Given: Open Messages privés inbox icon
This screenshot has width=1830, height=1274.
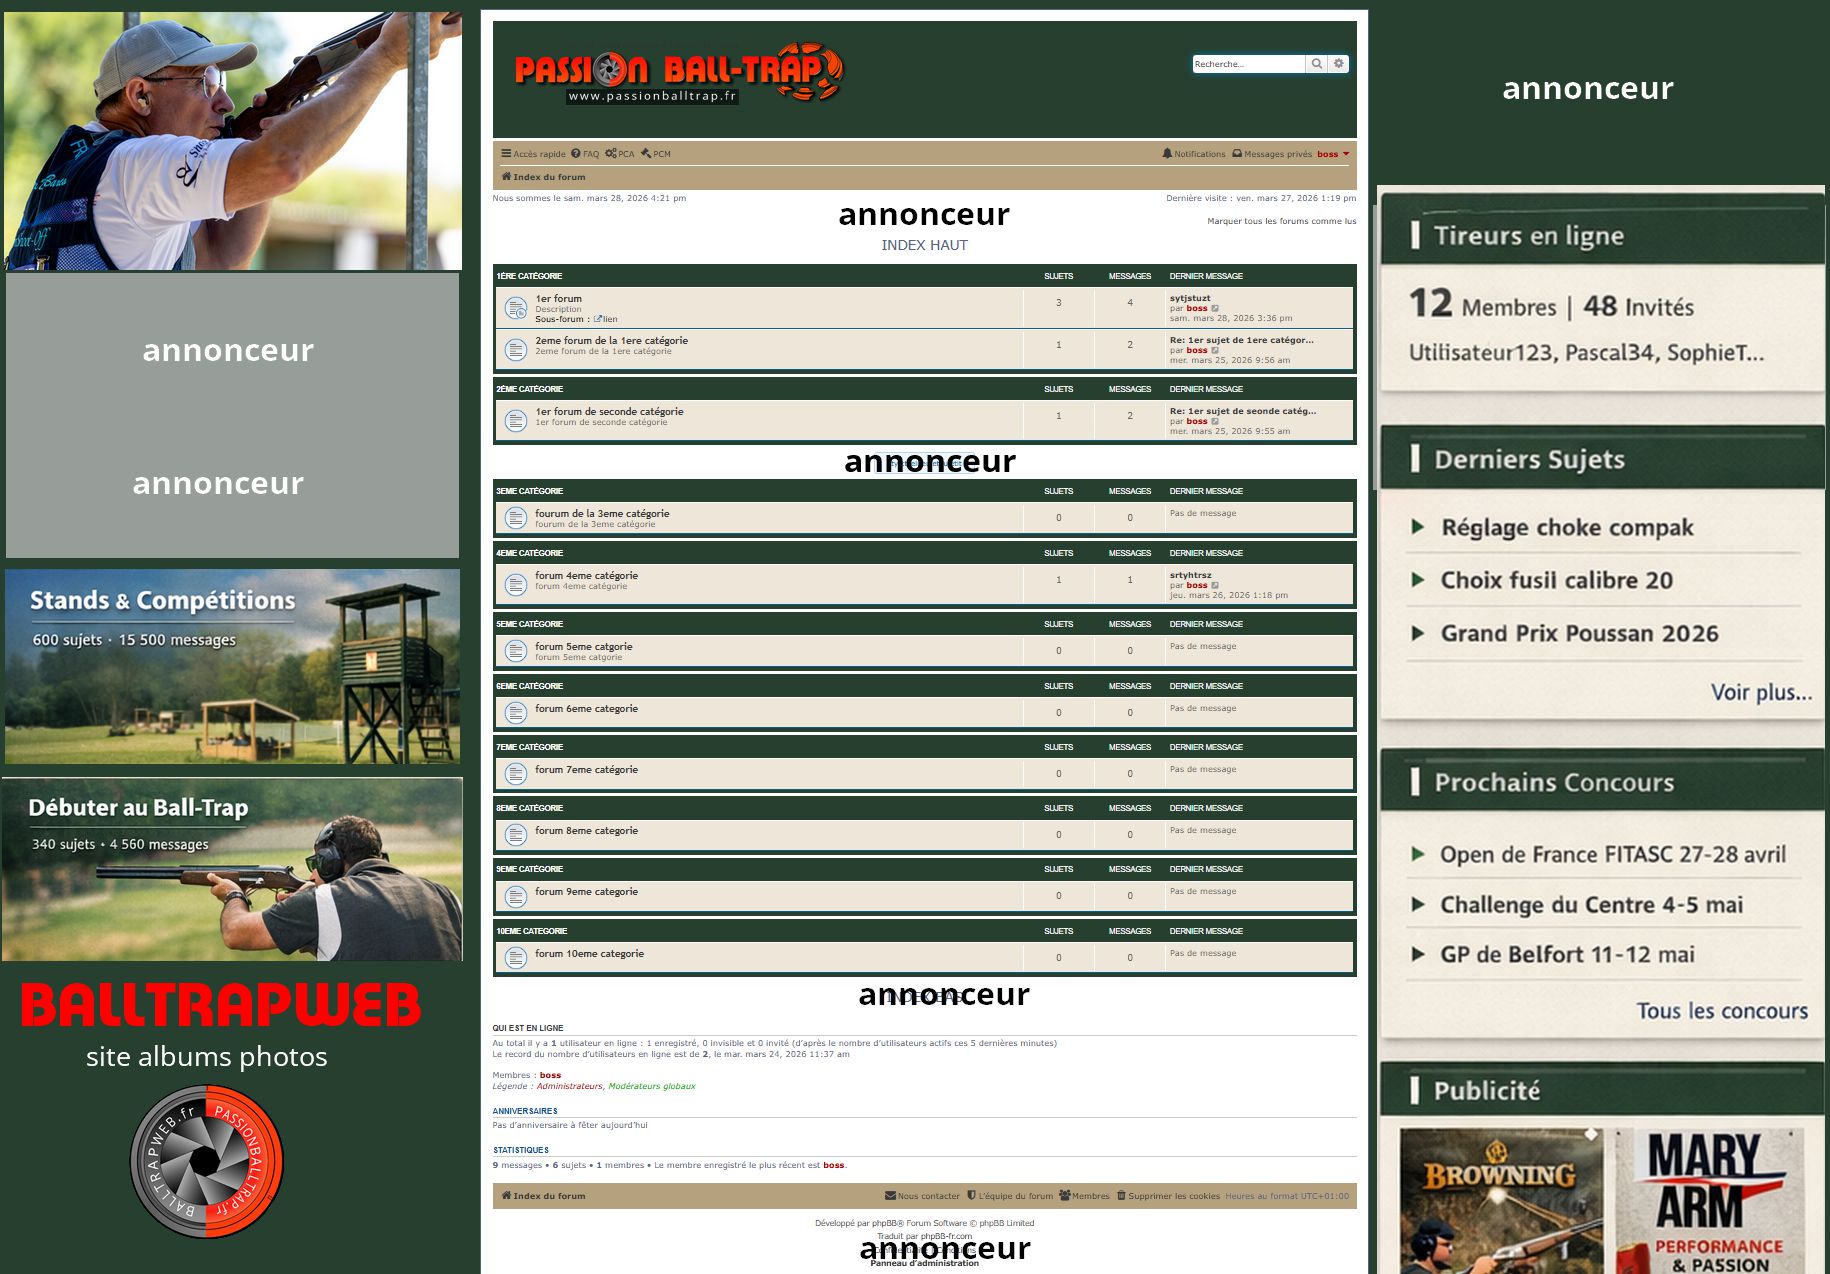Looking at the screenshot, I should 1237,154.
